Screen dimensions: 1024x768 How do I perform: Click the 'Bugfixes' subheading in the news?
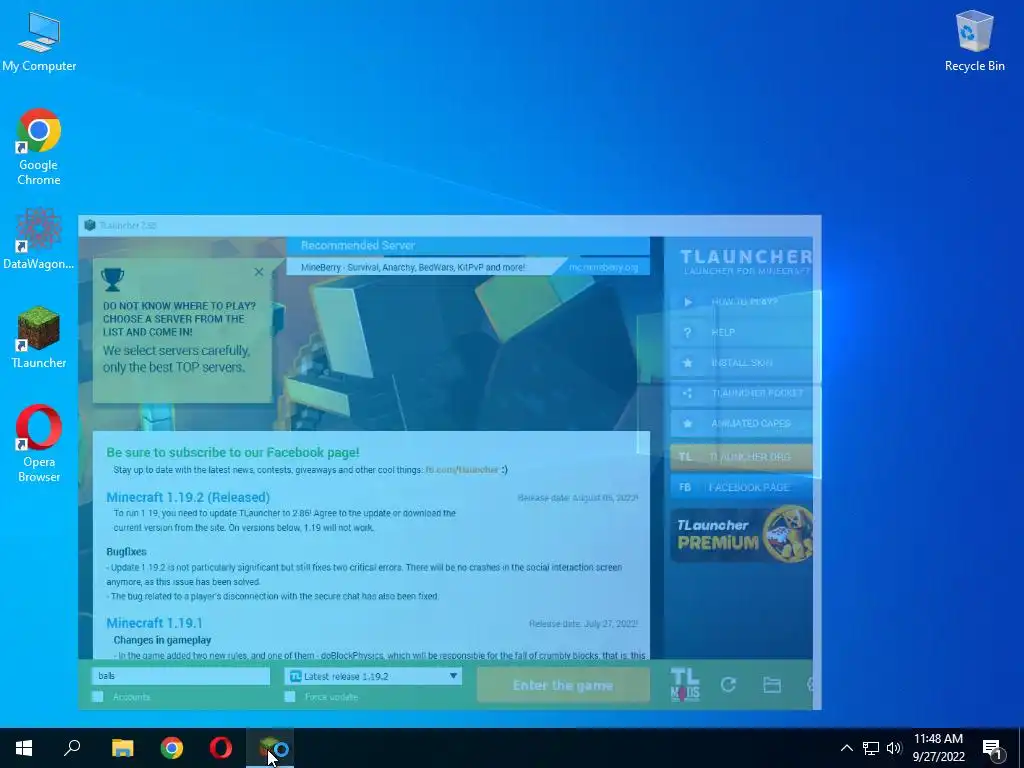126,552
